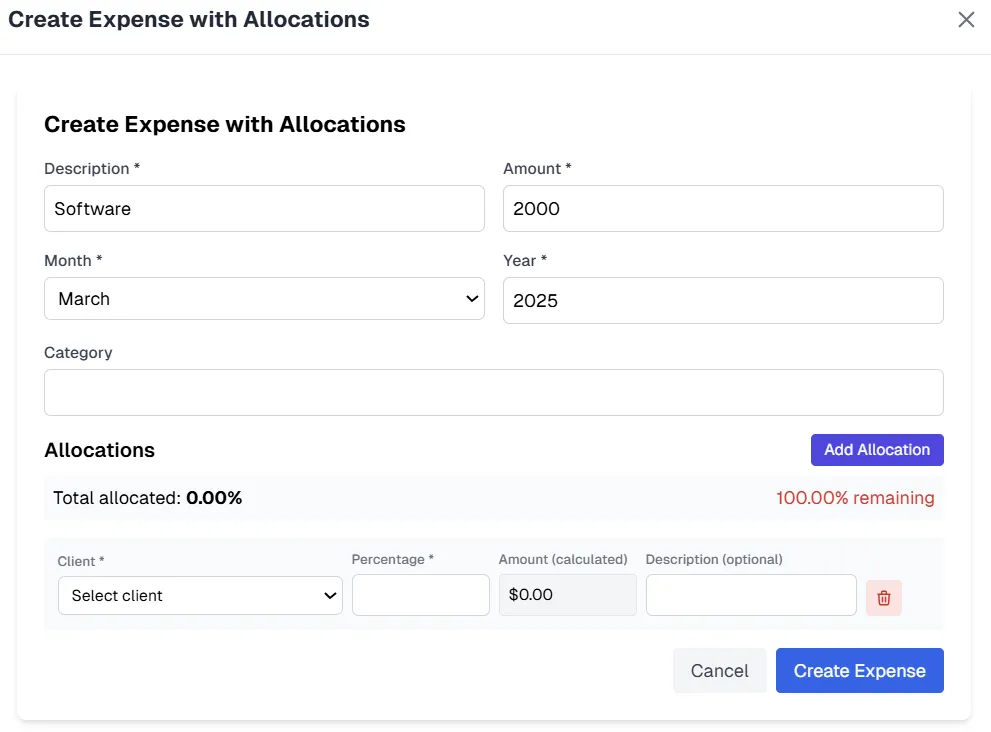Focus the Description field containing Software
This screenshot has height=732, width=991.
pyautogui.click(x=264, y=209)
